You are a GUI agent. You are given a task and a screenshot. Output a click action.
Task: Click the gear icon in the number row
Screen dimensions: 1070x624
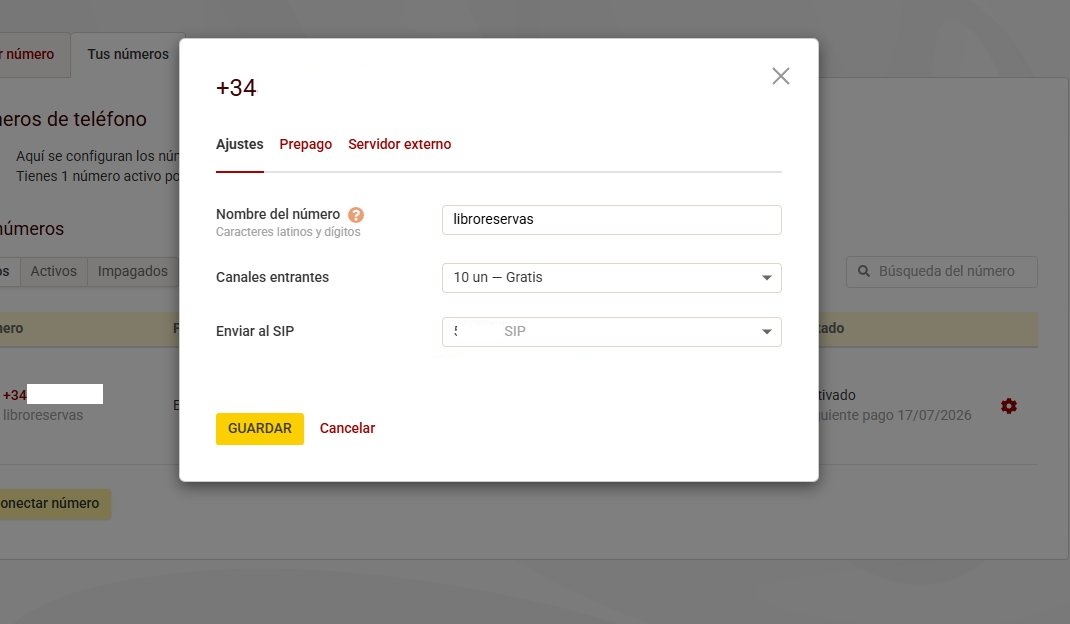(x=1009, y=406)
